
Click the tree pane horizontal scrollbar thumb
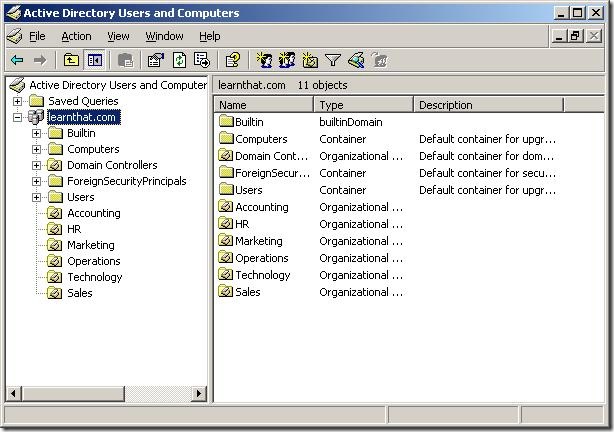click(x=73, y=393)
